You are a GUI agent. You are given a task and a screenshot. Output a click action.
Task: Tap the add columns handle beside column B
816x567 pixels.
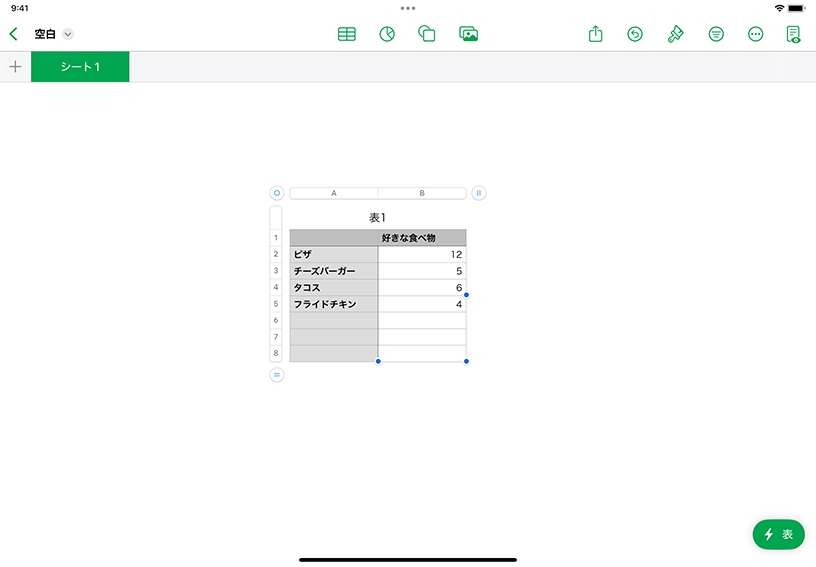(x=479, y=193)
